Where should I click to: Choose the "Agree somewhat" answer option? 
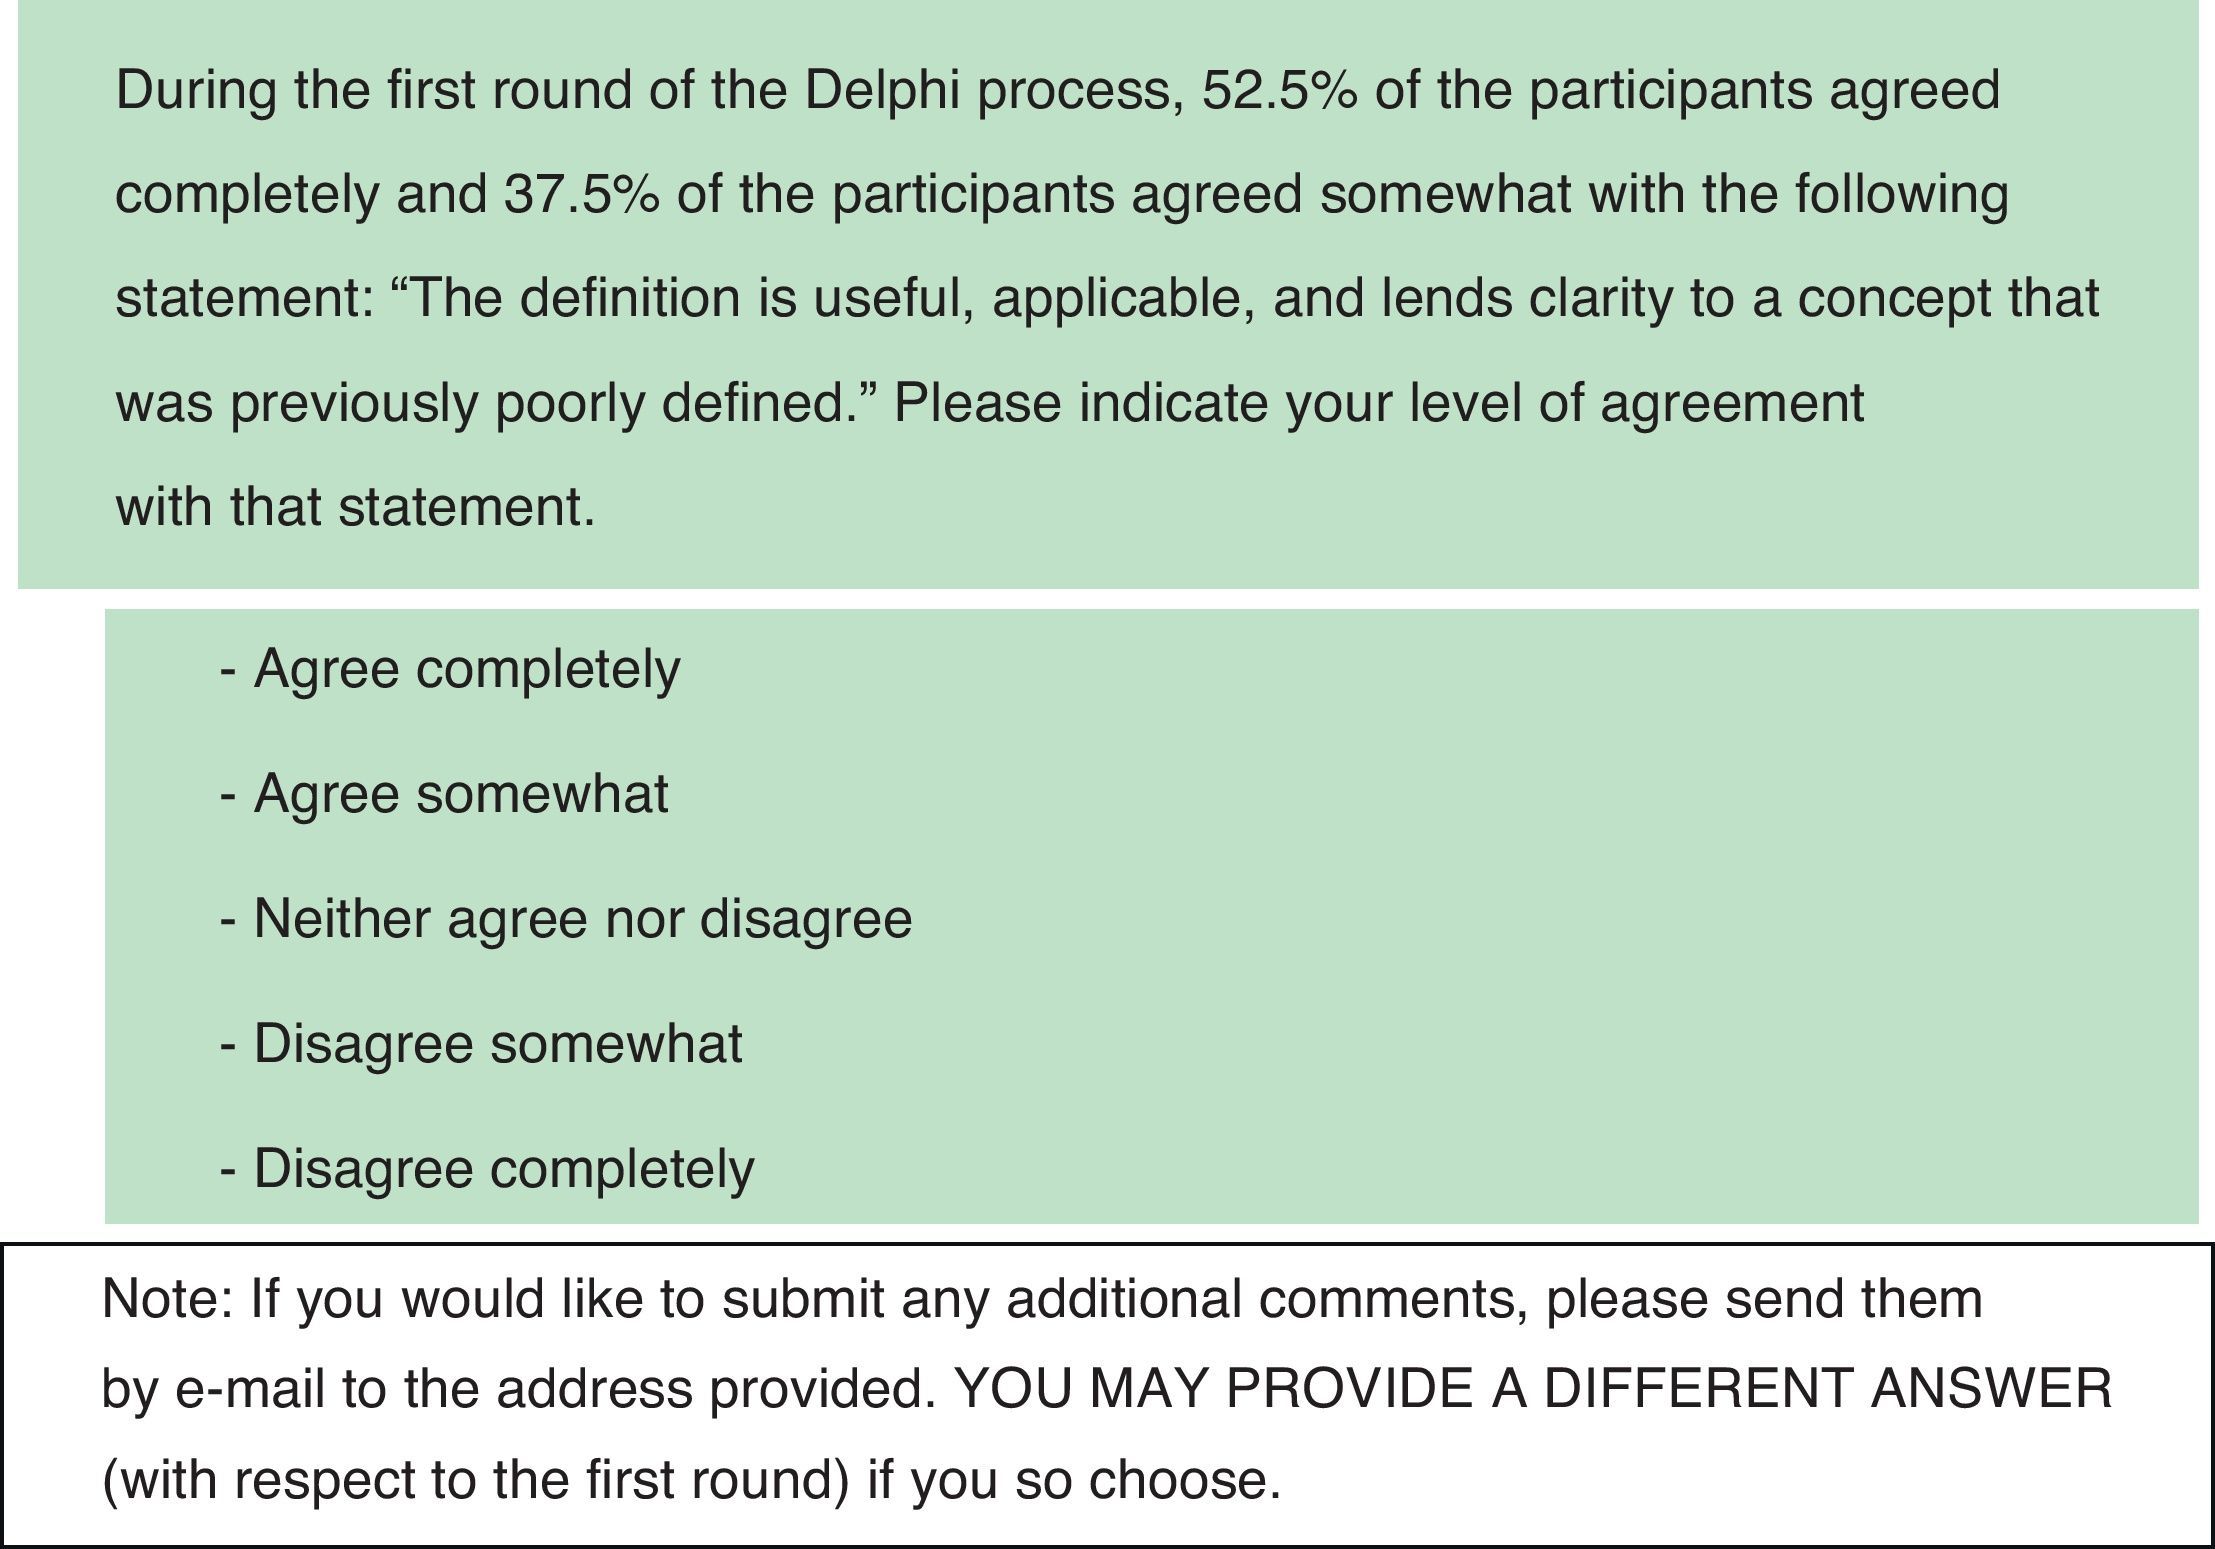pos(460,794)
